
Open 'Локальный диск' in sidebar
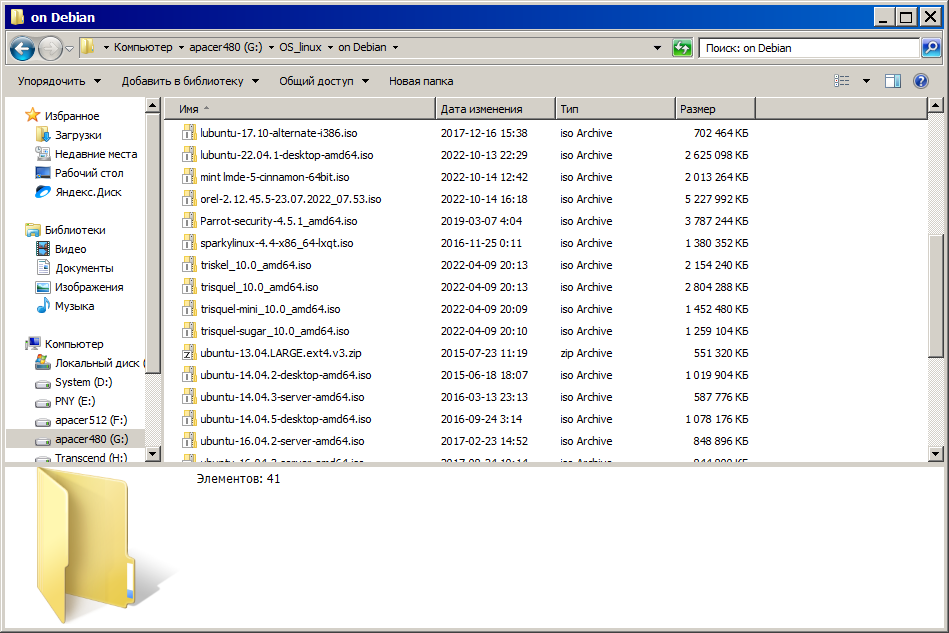tap(97, 363)
